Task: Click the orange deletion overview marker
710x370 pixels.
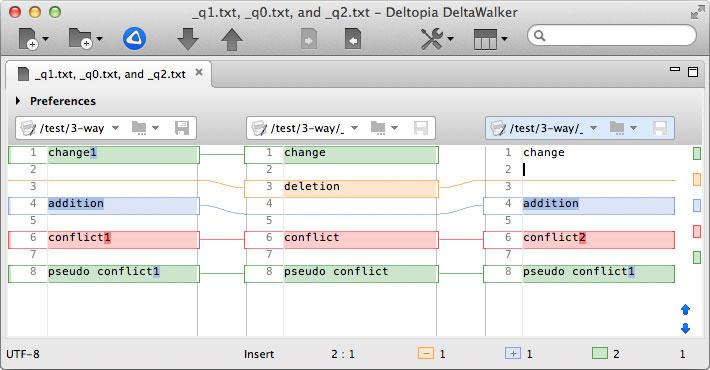Action: [x=697, y=179]
